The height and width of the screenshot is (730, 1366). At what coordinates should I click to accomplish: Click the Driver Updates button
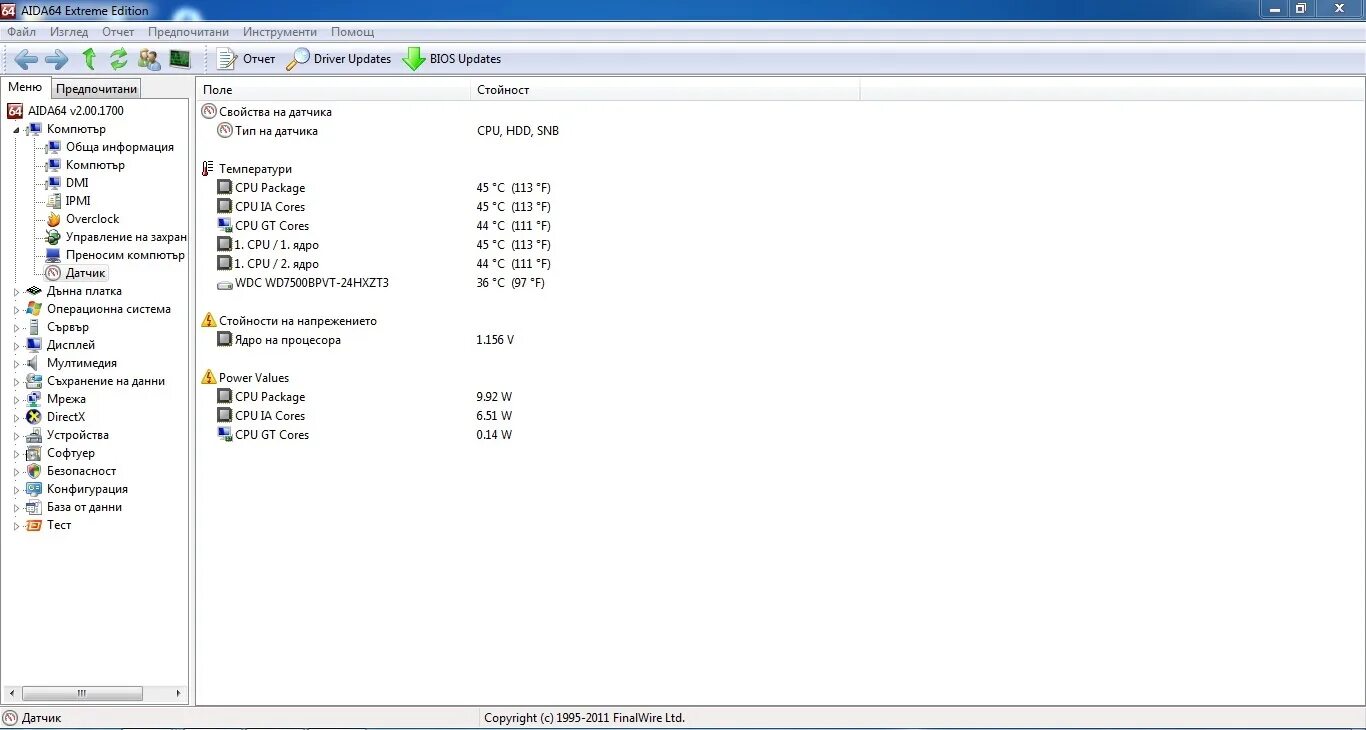[x=339, y=59]
